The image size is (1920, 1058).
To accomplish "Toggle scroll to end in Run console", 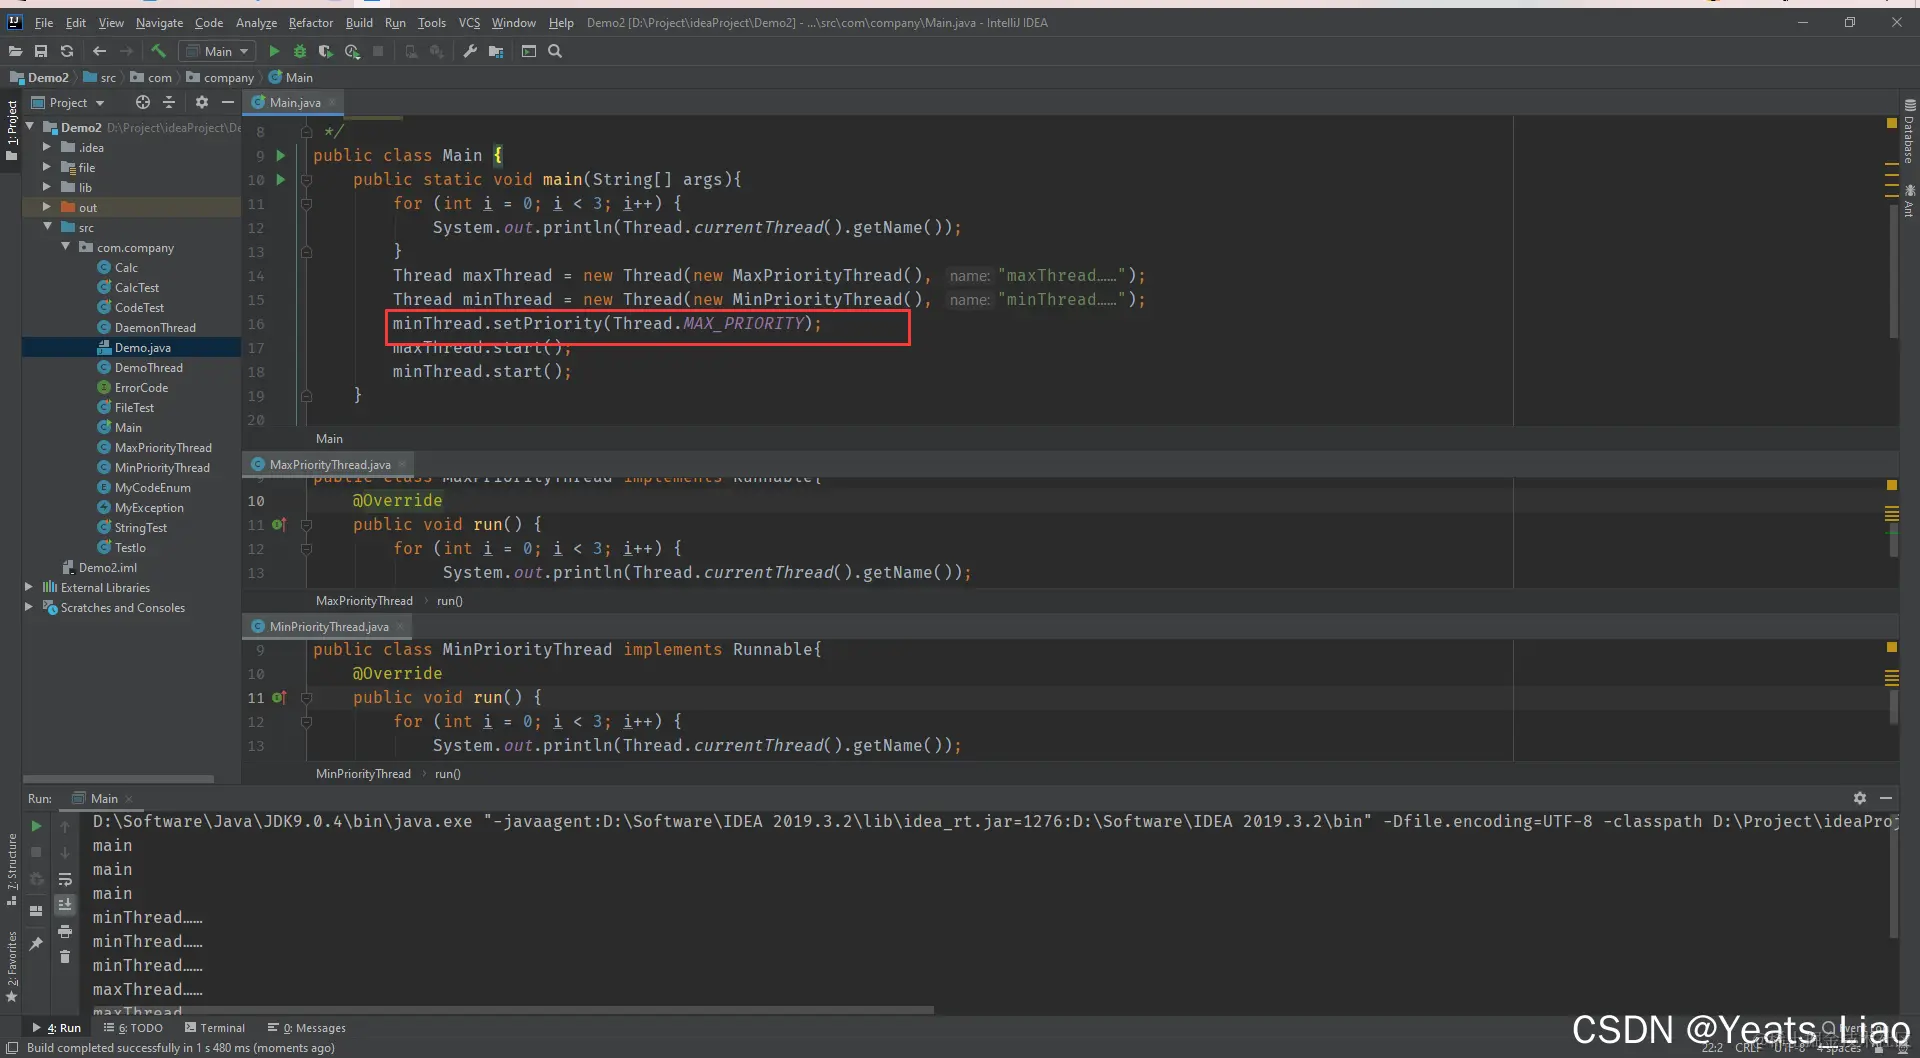I will point(65,905).
